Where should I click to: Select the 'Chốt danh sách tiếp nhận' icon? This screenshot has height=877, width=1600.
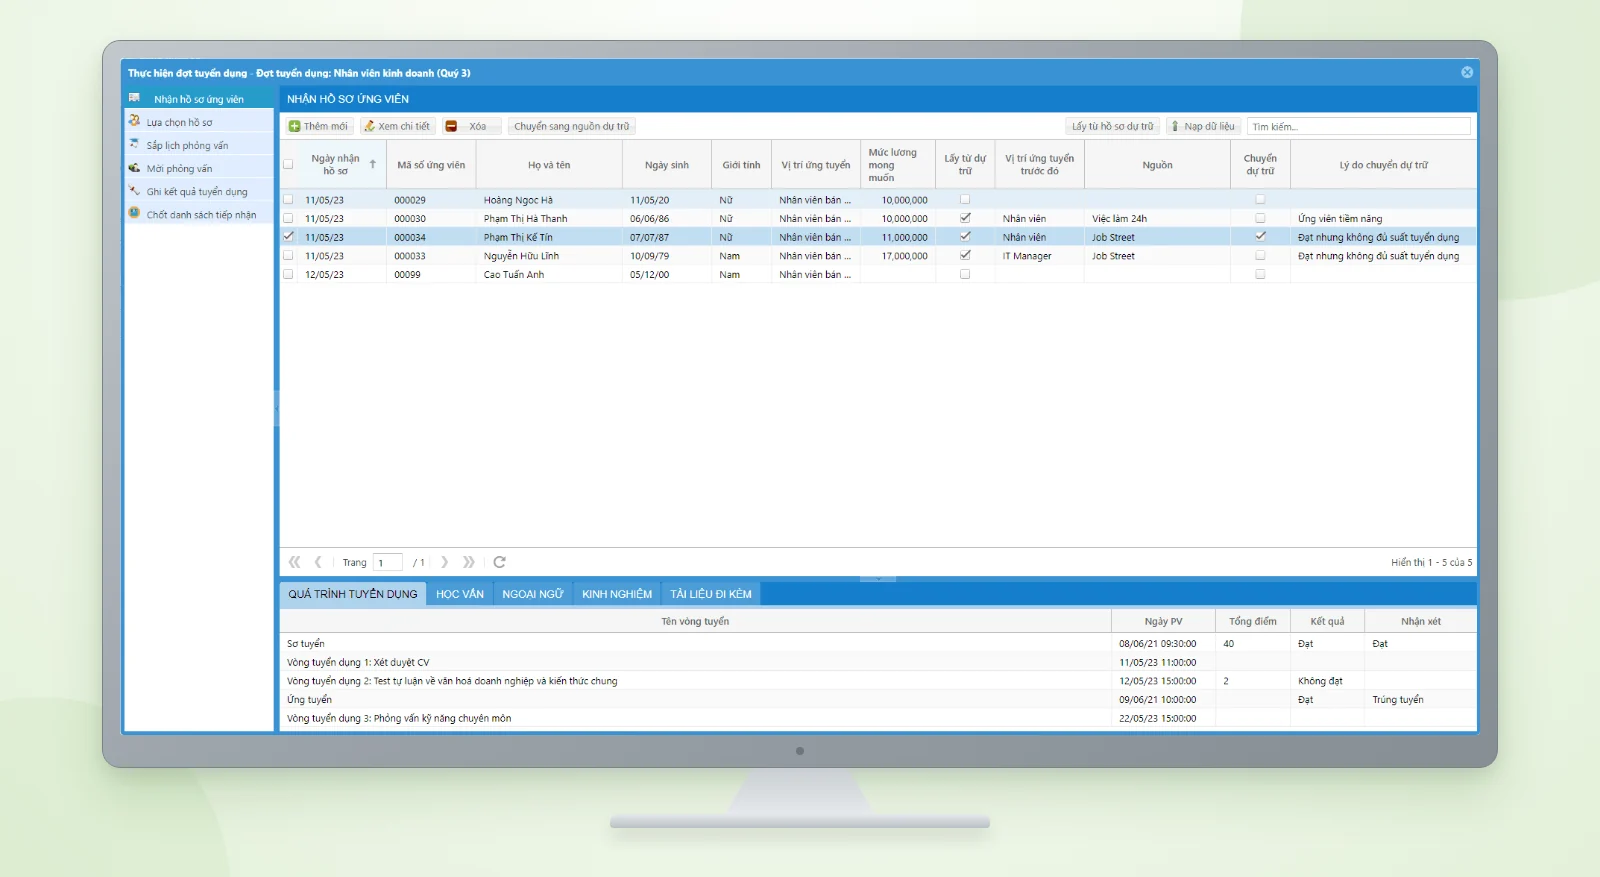coord(134,213)
